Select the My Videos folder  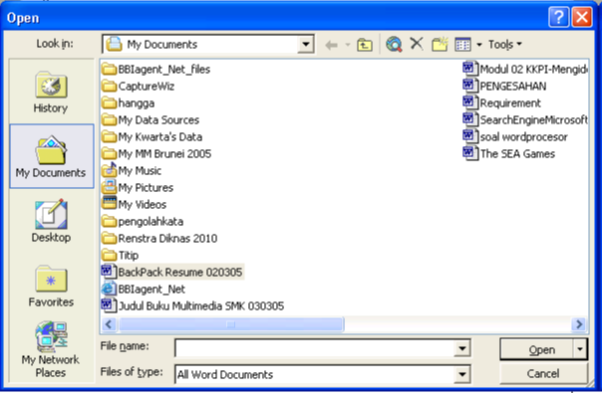134,204
